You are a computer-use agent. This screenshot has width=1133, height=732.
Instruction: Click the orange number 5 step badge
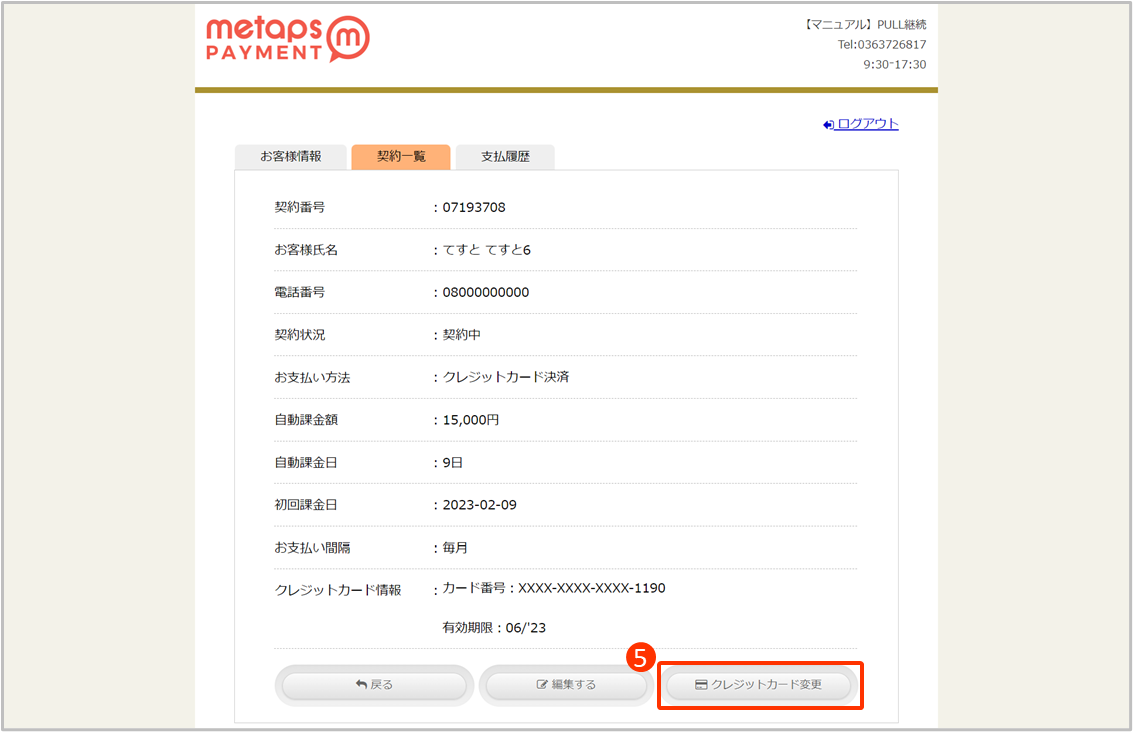click(640, 658)
